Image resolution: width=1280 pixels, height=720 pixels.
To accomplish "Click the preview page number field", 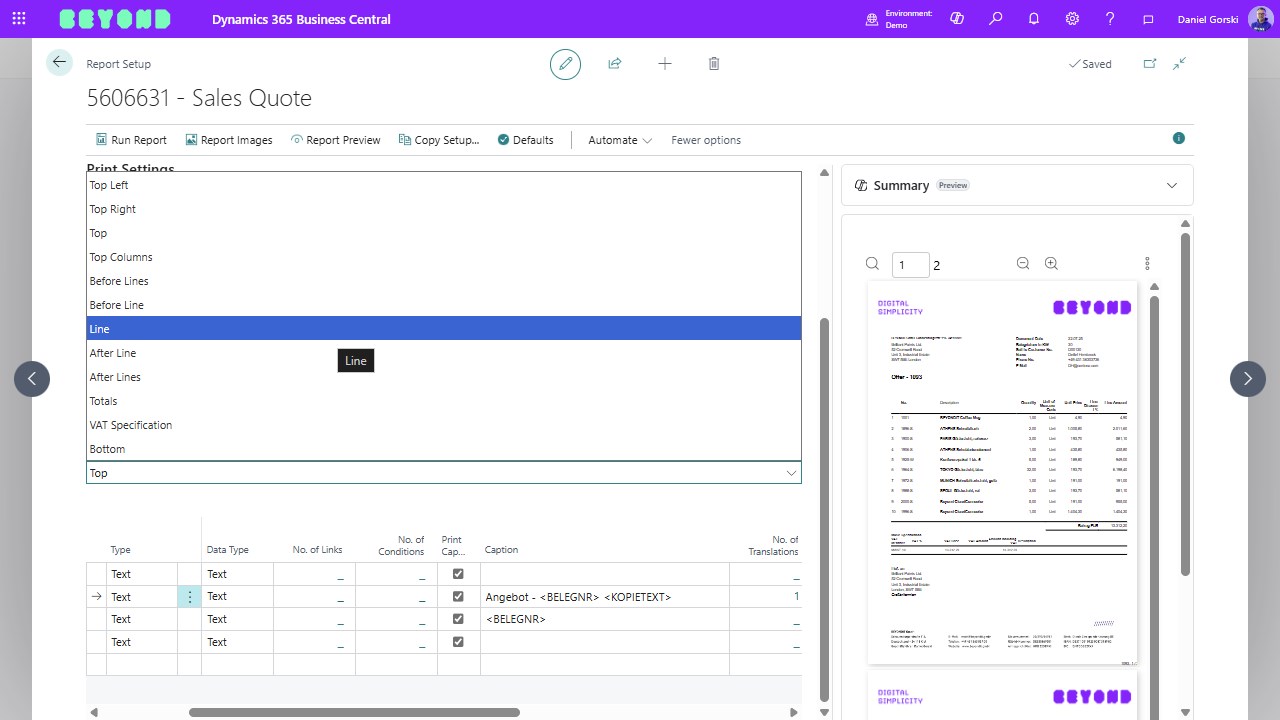I will pos(910,265).
